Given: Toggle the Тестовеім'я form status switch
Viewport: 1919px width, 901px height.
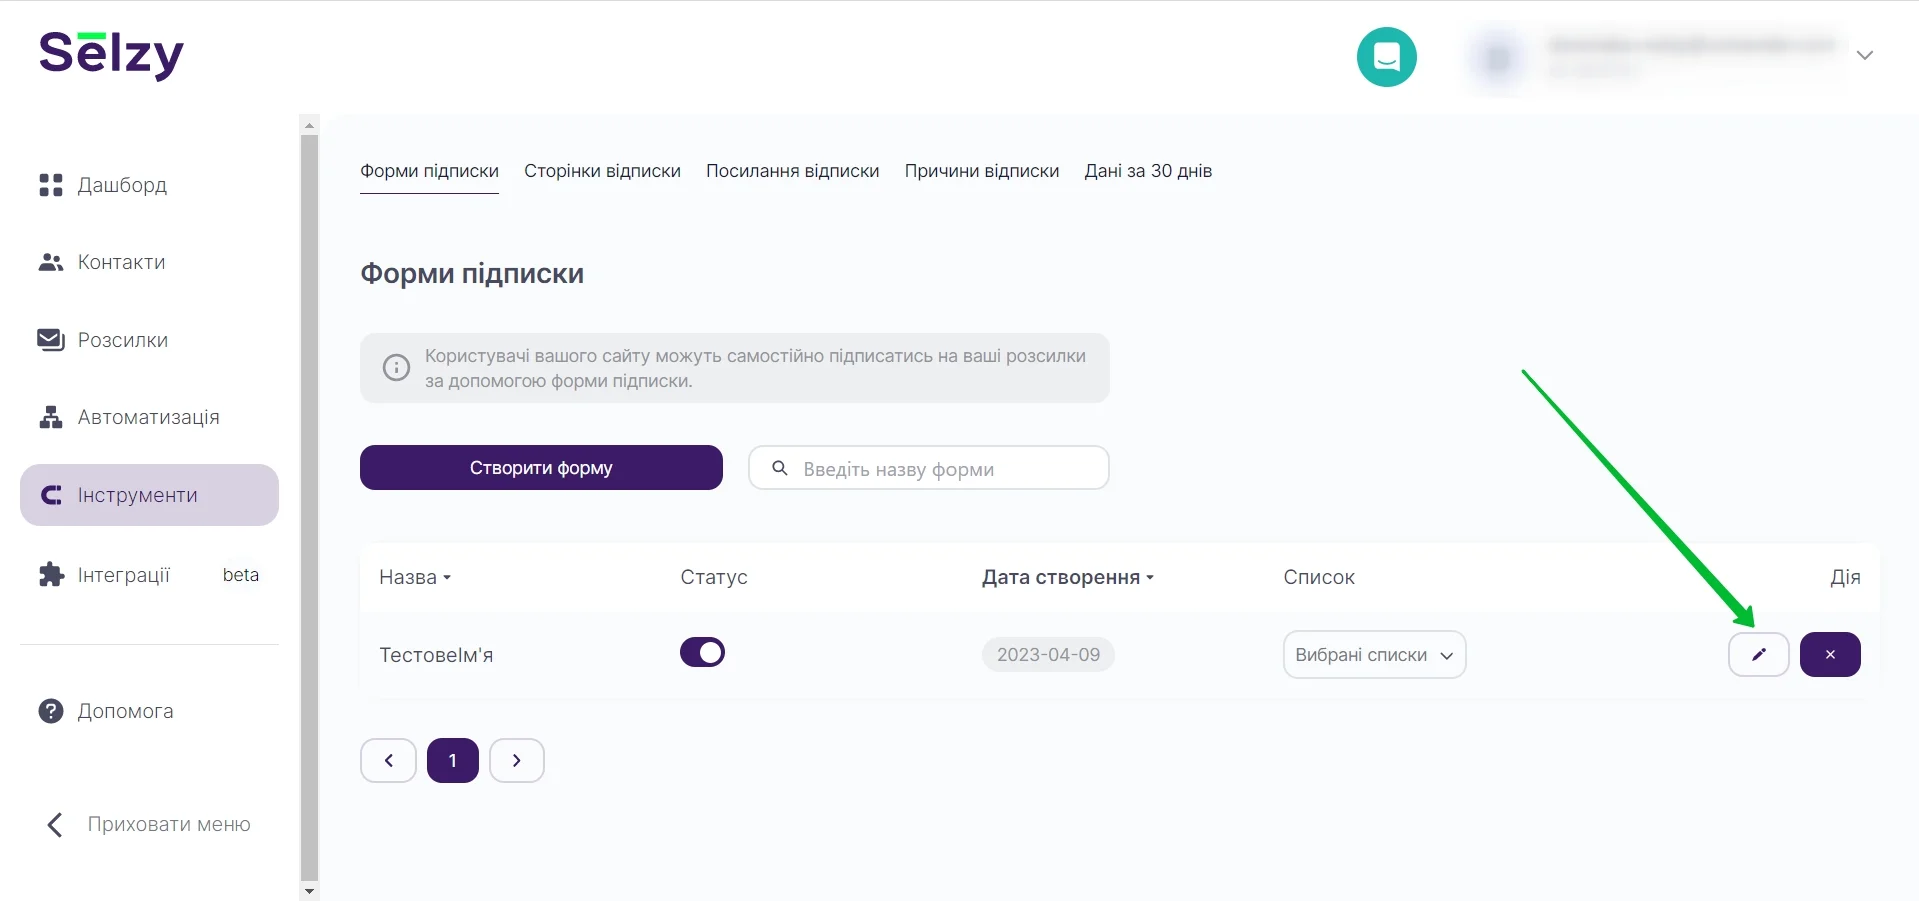Looking at the screenshot, I should click(702, 652).
